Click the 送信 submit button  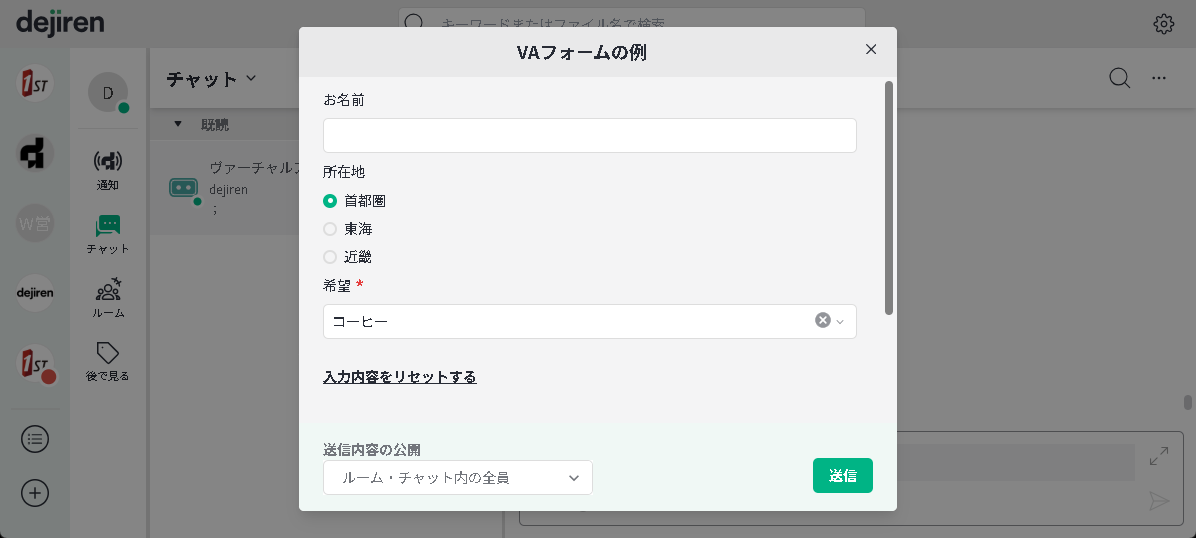tap(842, 476)
